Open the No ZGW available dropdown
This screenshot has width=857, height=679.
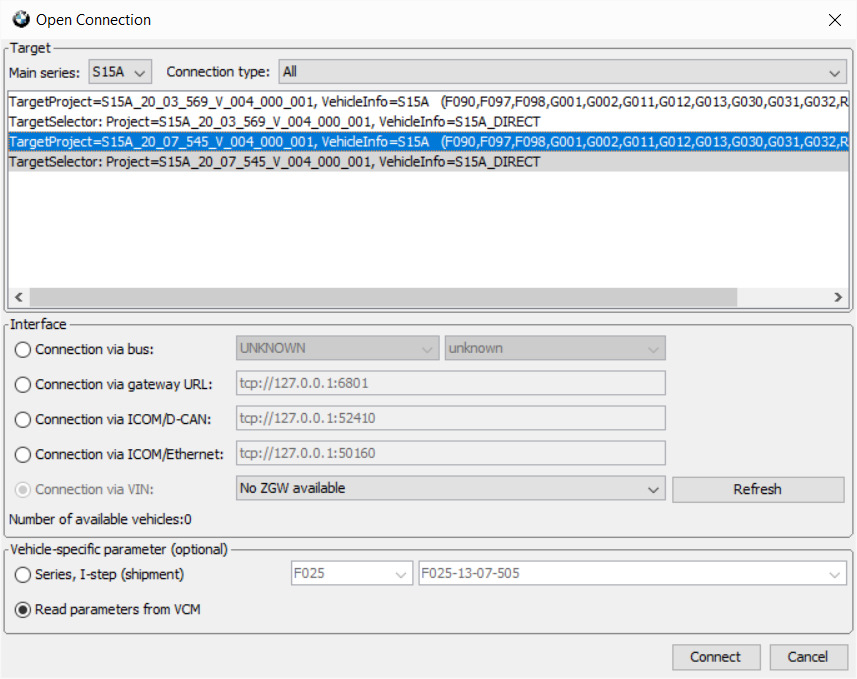[450, 488]
